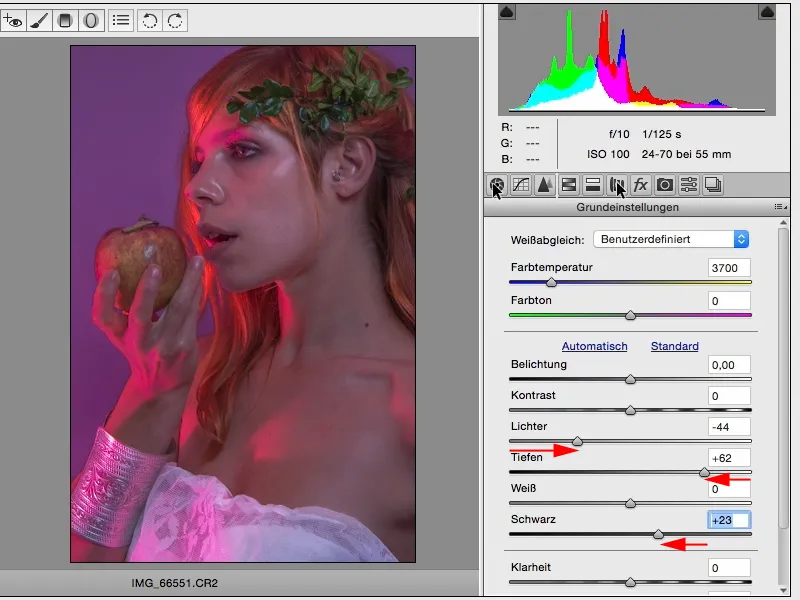Open the Split Toning panel tab
800x600 pixels.
pos(593,185)
